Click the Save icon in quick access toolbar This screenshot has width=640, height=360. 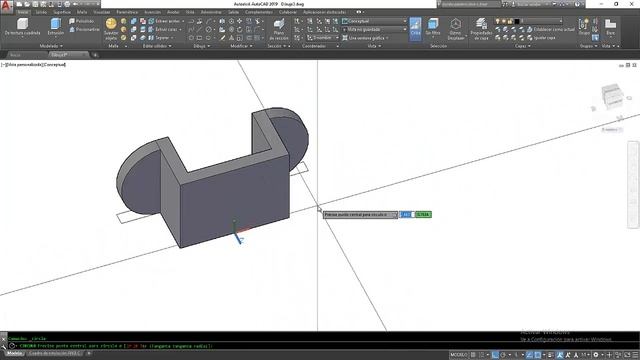coord(35,4)
